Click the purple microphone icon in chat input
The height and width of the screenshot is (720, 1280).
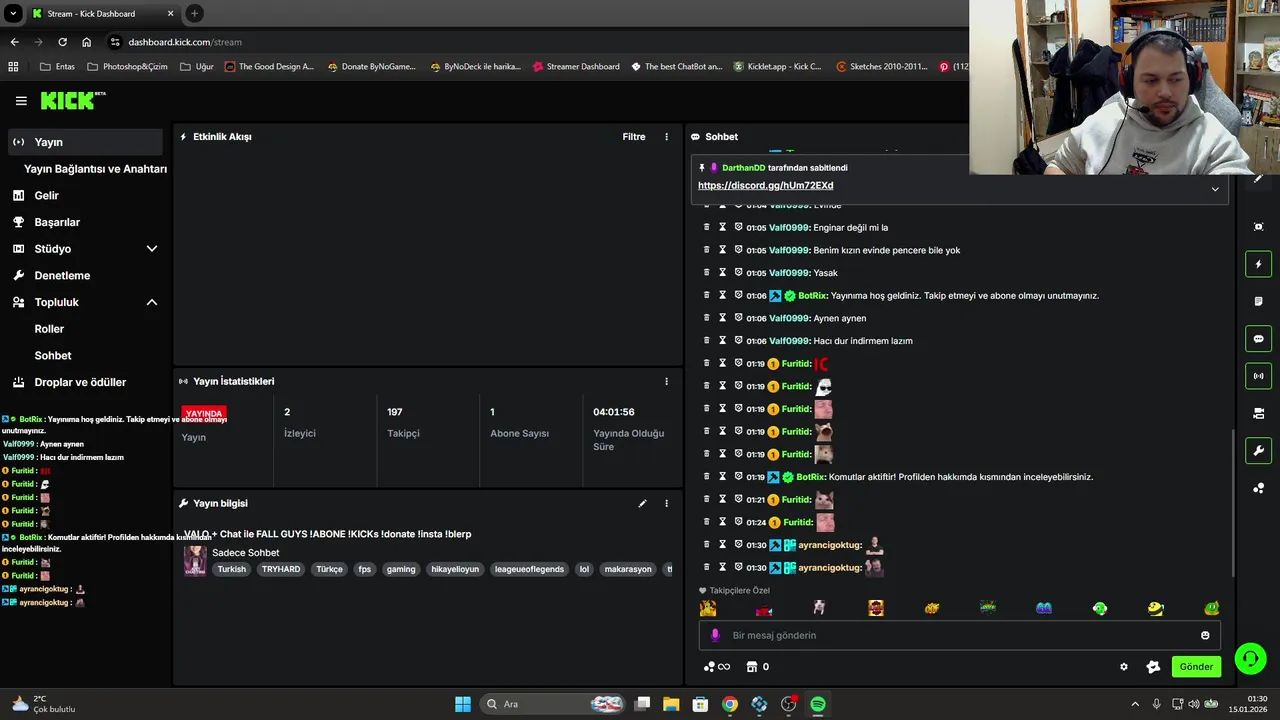pos(714,635)
